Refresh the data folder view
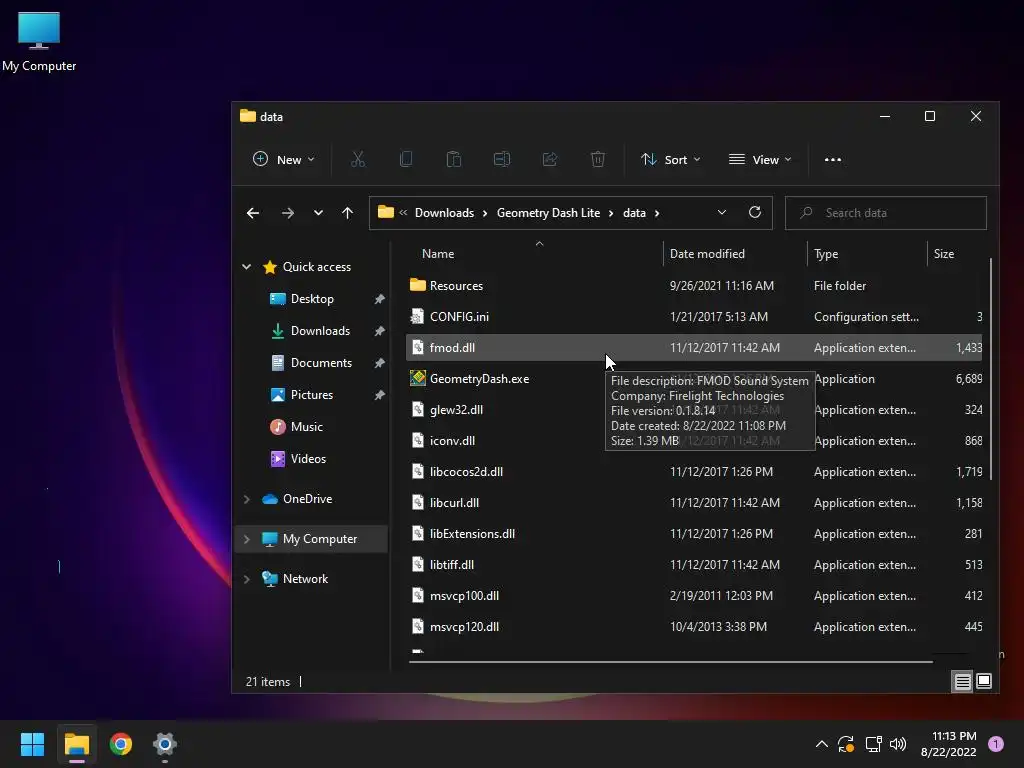 755,212
